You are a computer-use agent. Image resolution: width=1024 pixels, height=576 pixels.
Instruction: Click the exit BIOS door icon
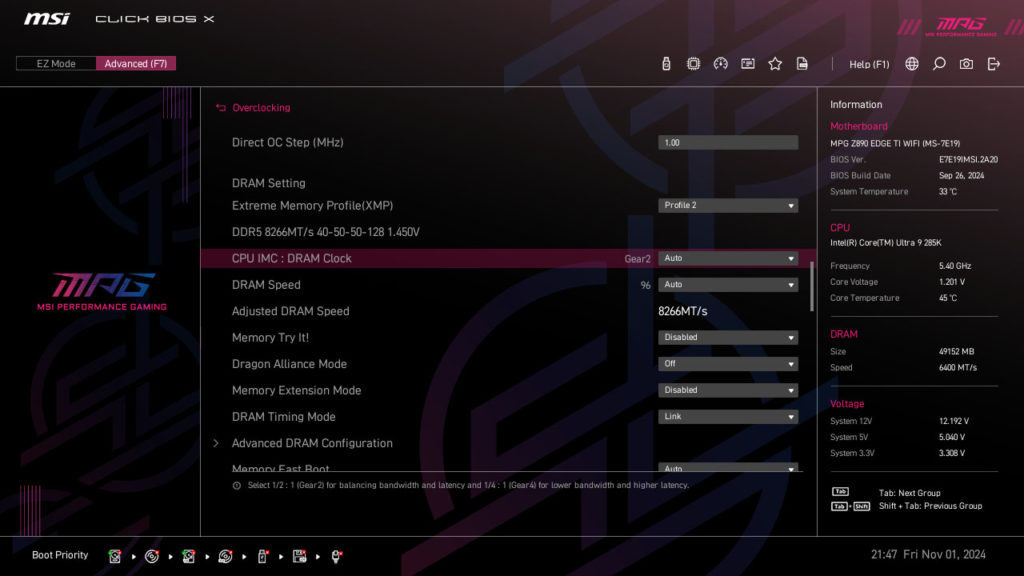(993, 63)
